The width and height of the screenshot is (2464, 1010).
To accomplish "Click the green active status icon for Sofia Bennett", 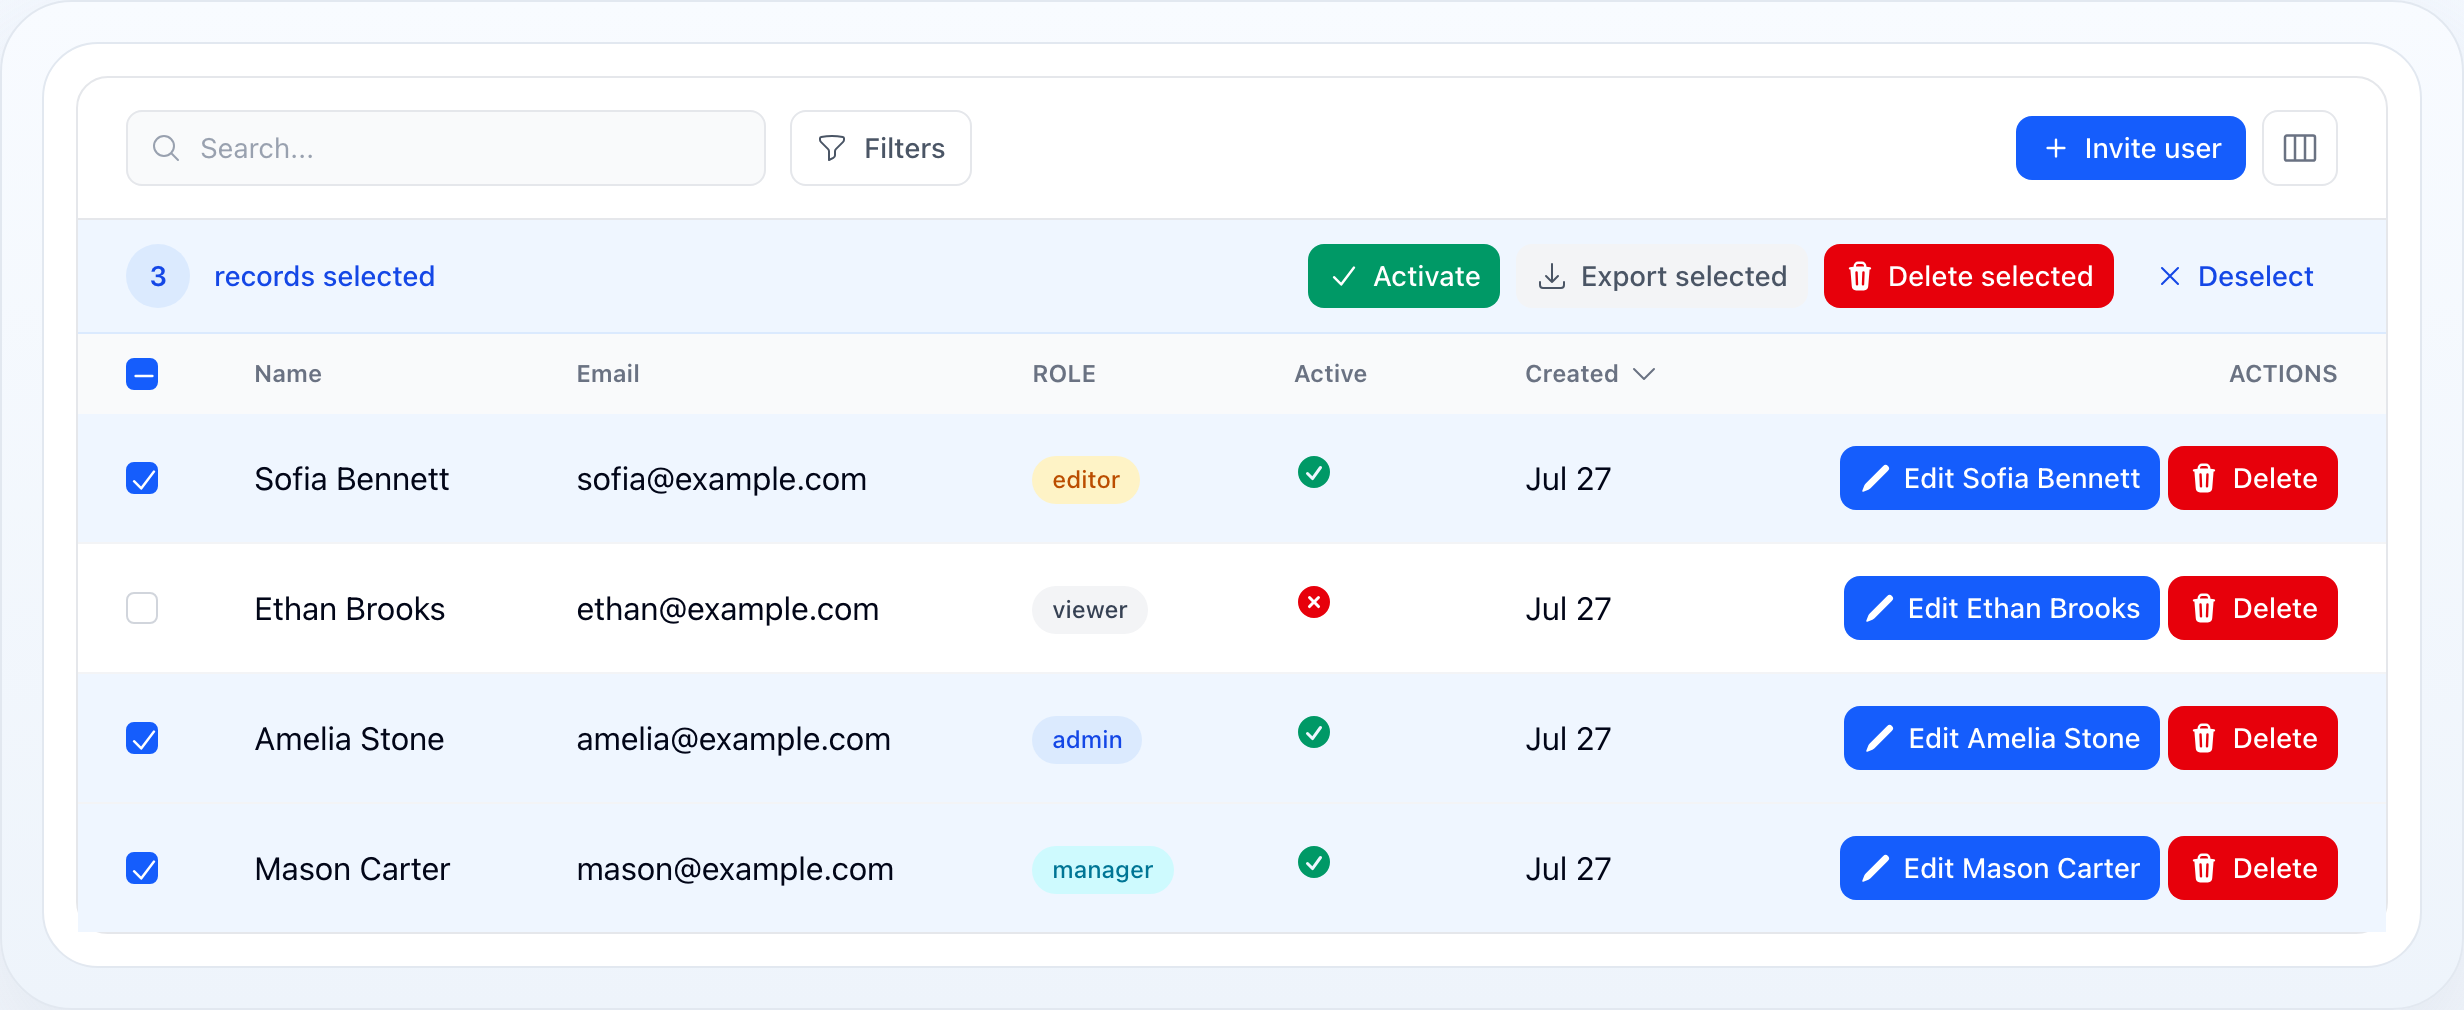I will click(x=1313, y=472).
